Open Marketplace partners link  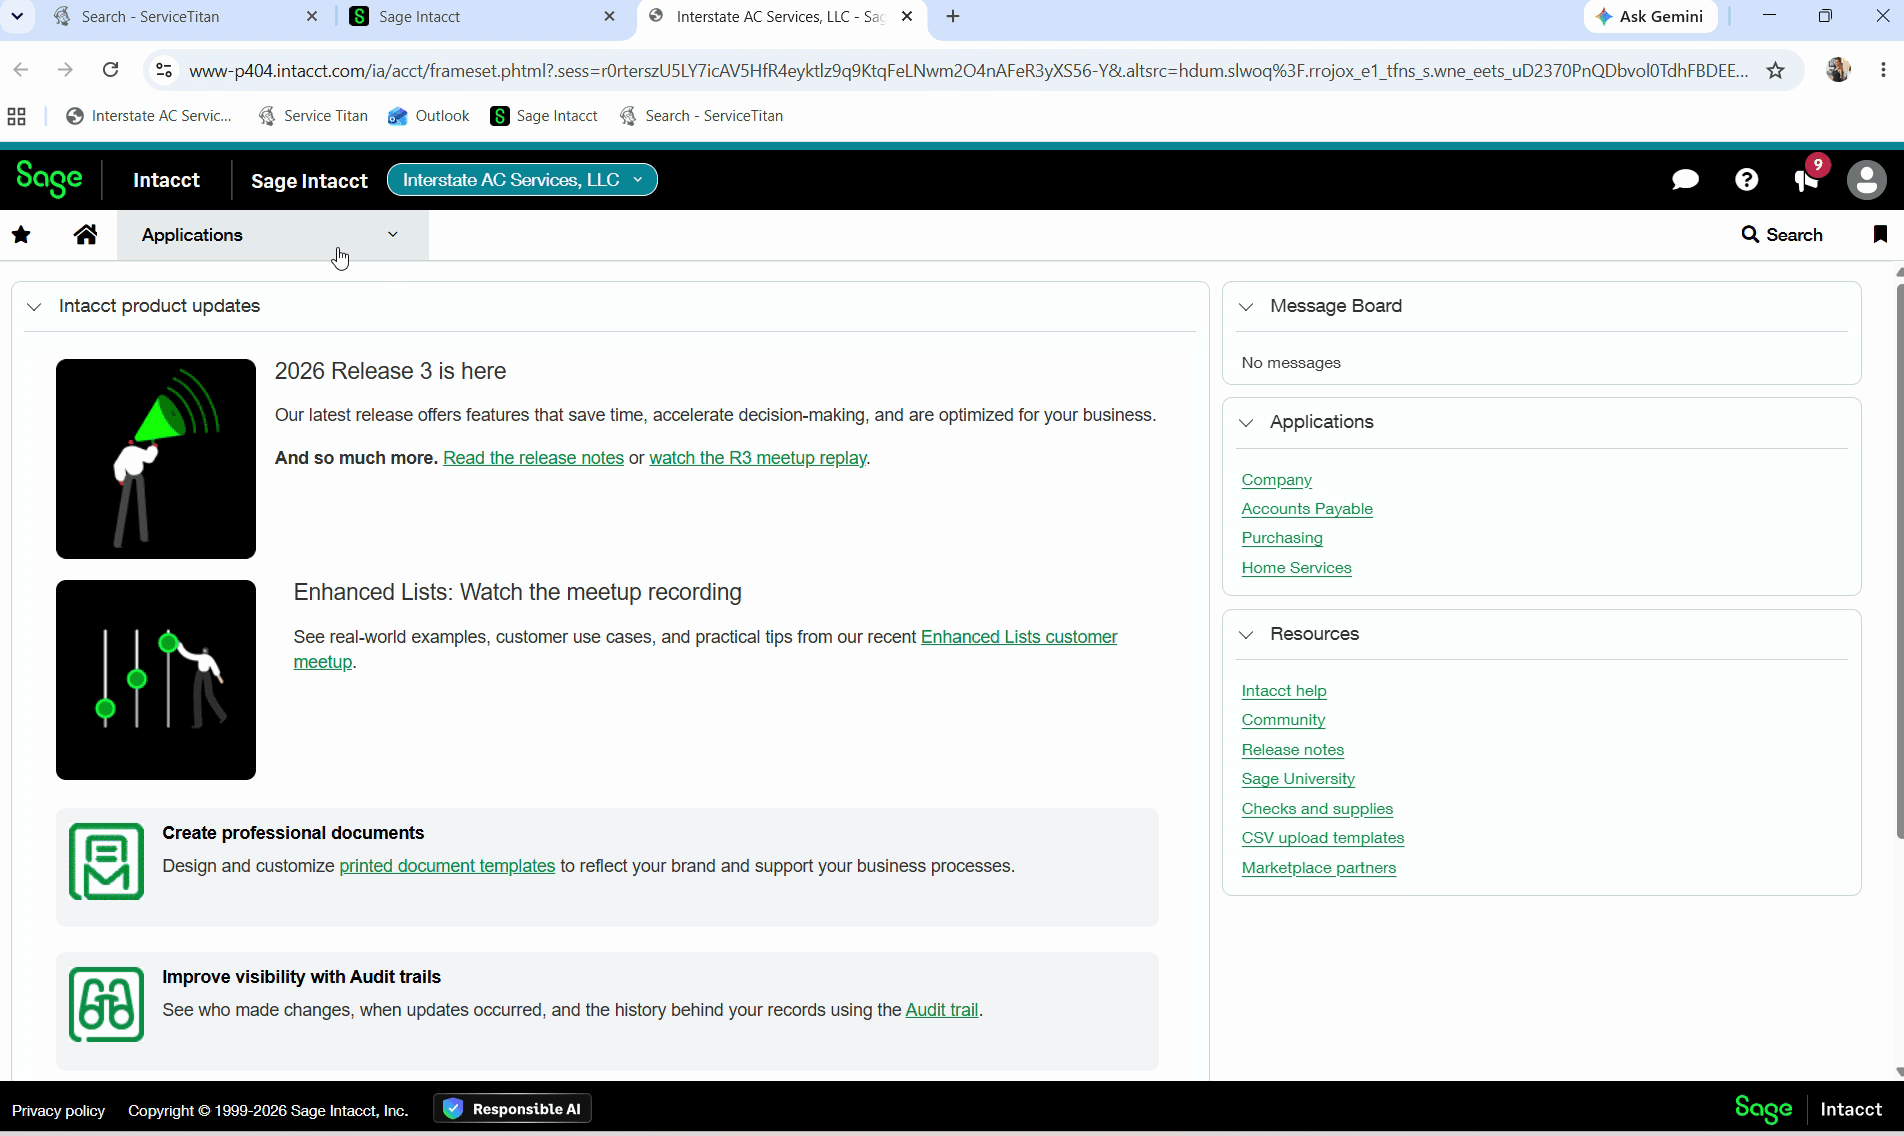pyautogui.click(x=1318, y=868)
